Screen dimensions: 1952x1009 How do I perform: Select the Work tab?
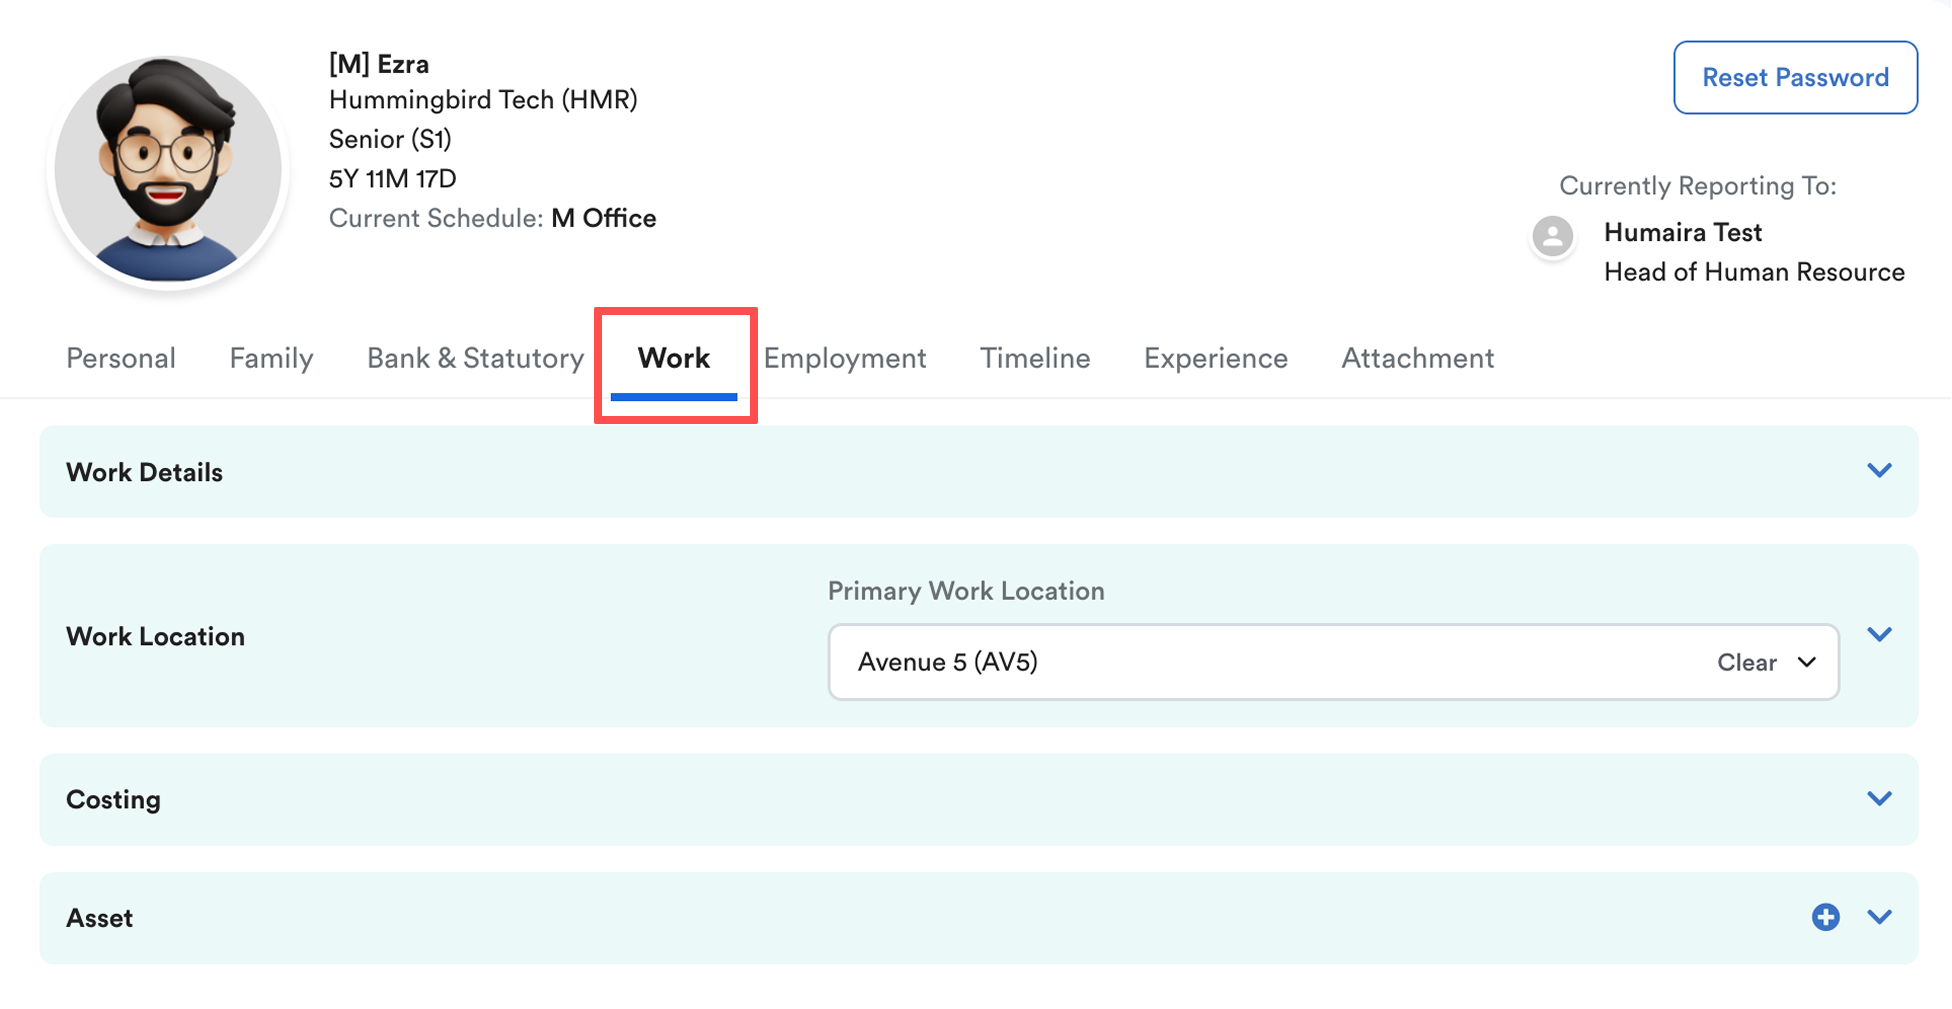click(x=674, y=358)
